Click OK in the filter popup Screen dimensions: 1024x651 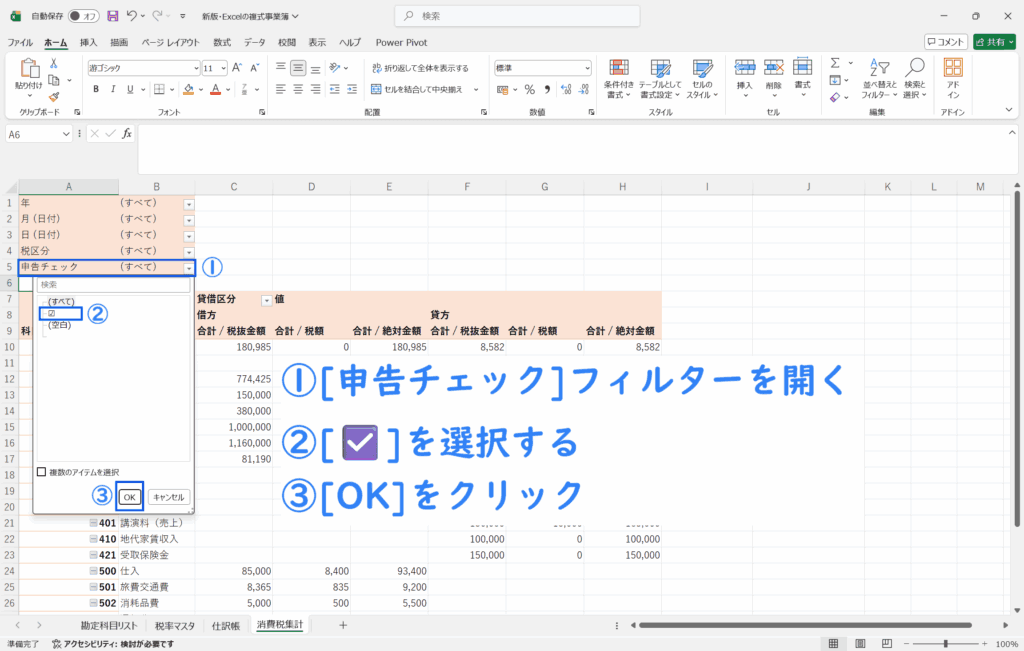[x=129, y=496]
